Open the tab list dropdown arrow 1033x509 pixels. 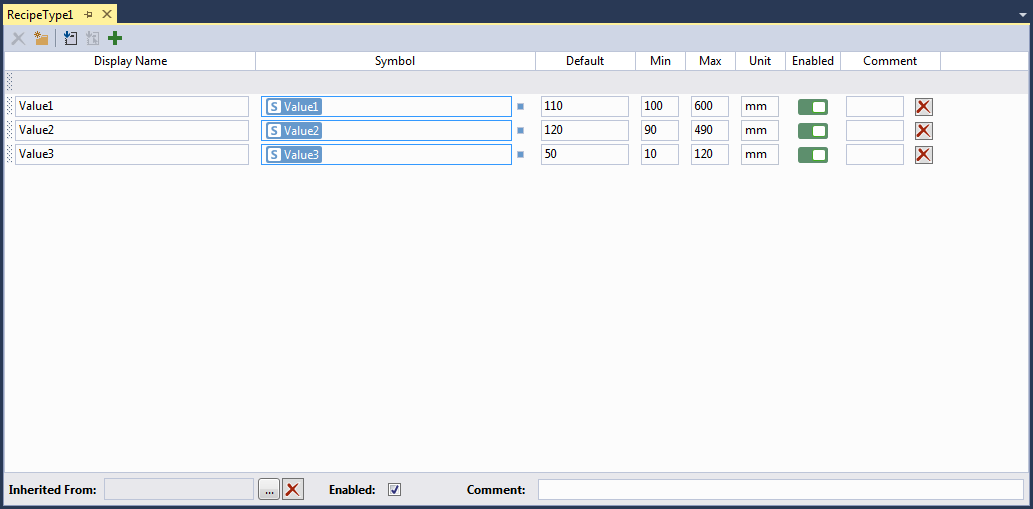click(x=1022, y=14)
